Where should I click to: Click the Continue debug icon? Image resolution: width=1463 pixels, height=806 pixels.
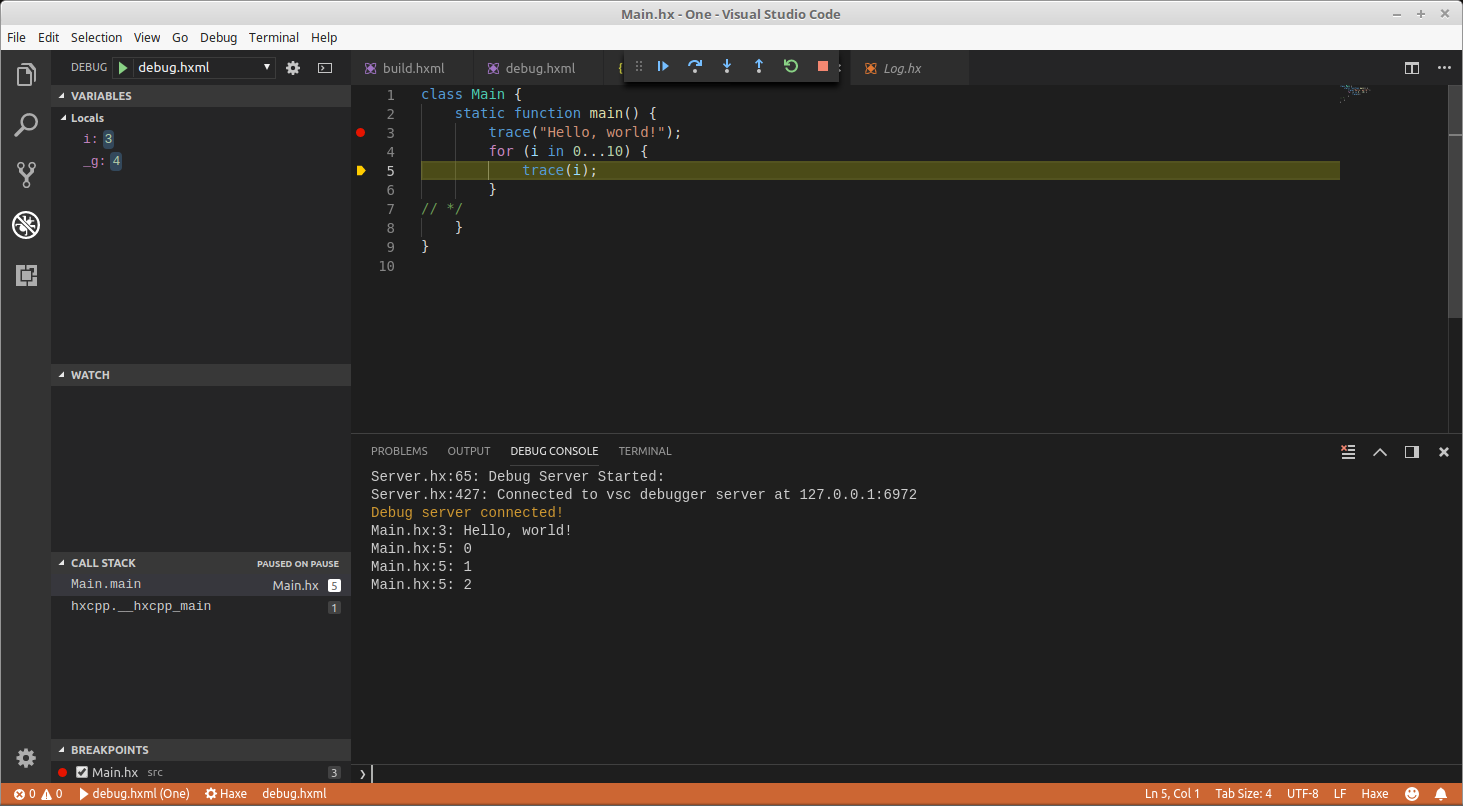tap(663, 66)
